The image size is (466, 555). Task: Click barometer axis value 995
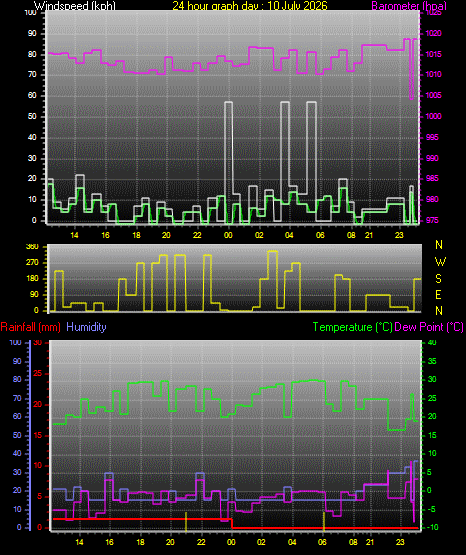click(432, 137)
